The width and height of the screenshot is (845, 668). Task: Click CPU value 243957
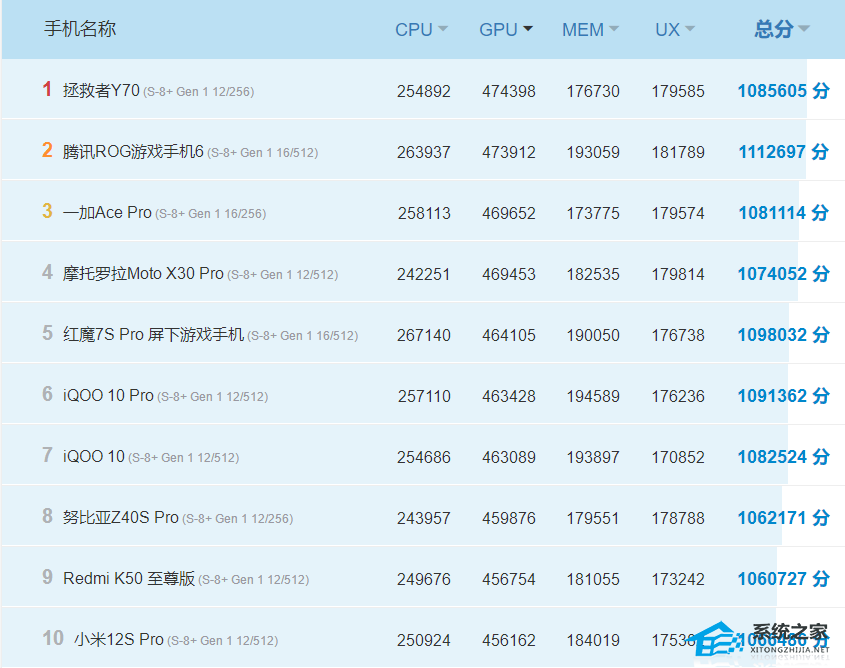click(424, 517)
